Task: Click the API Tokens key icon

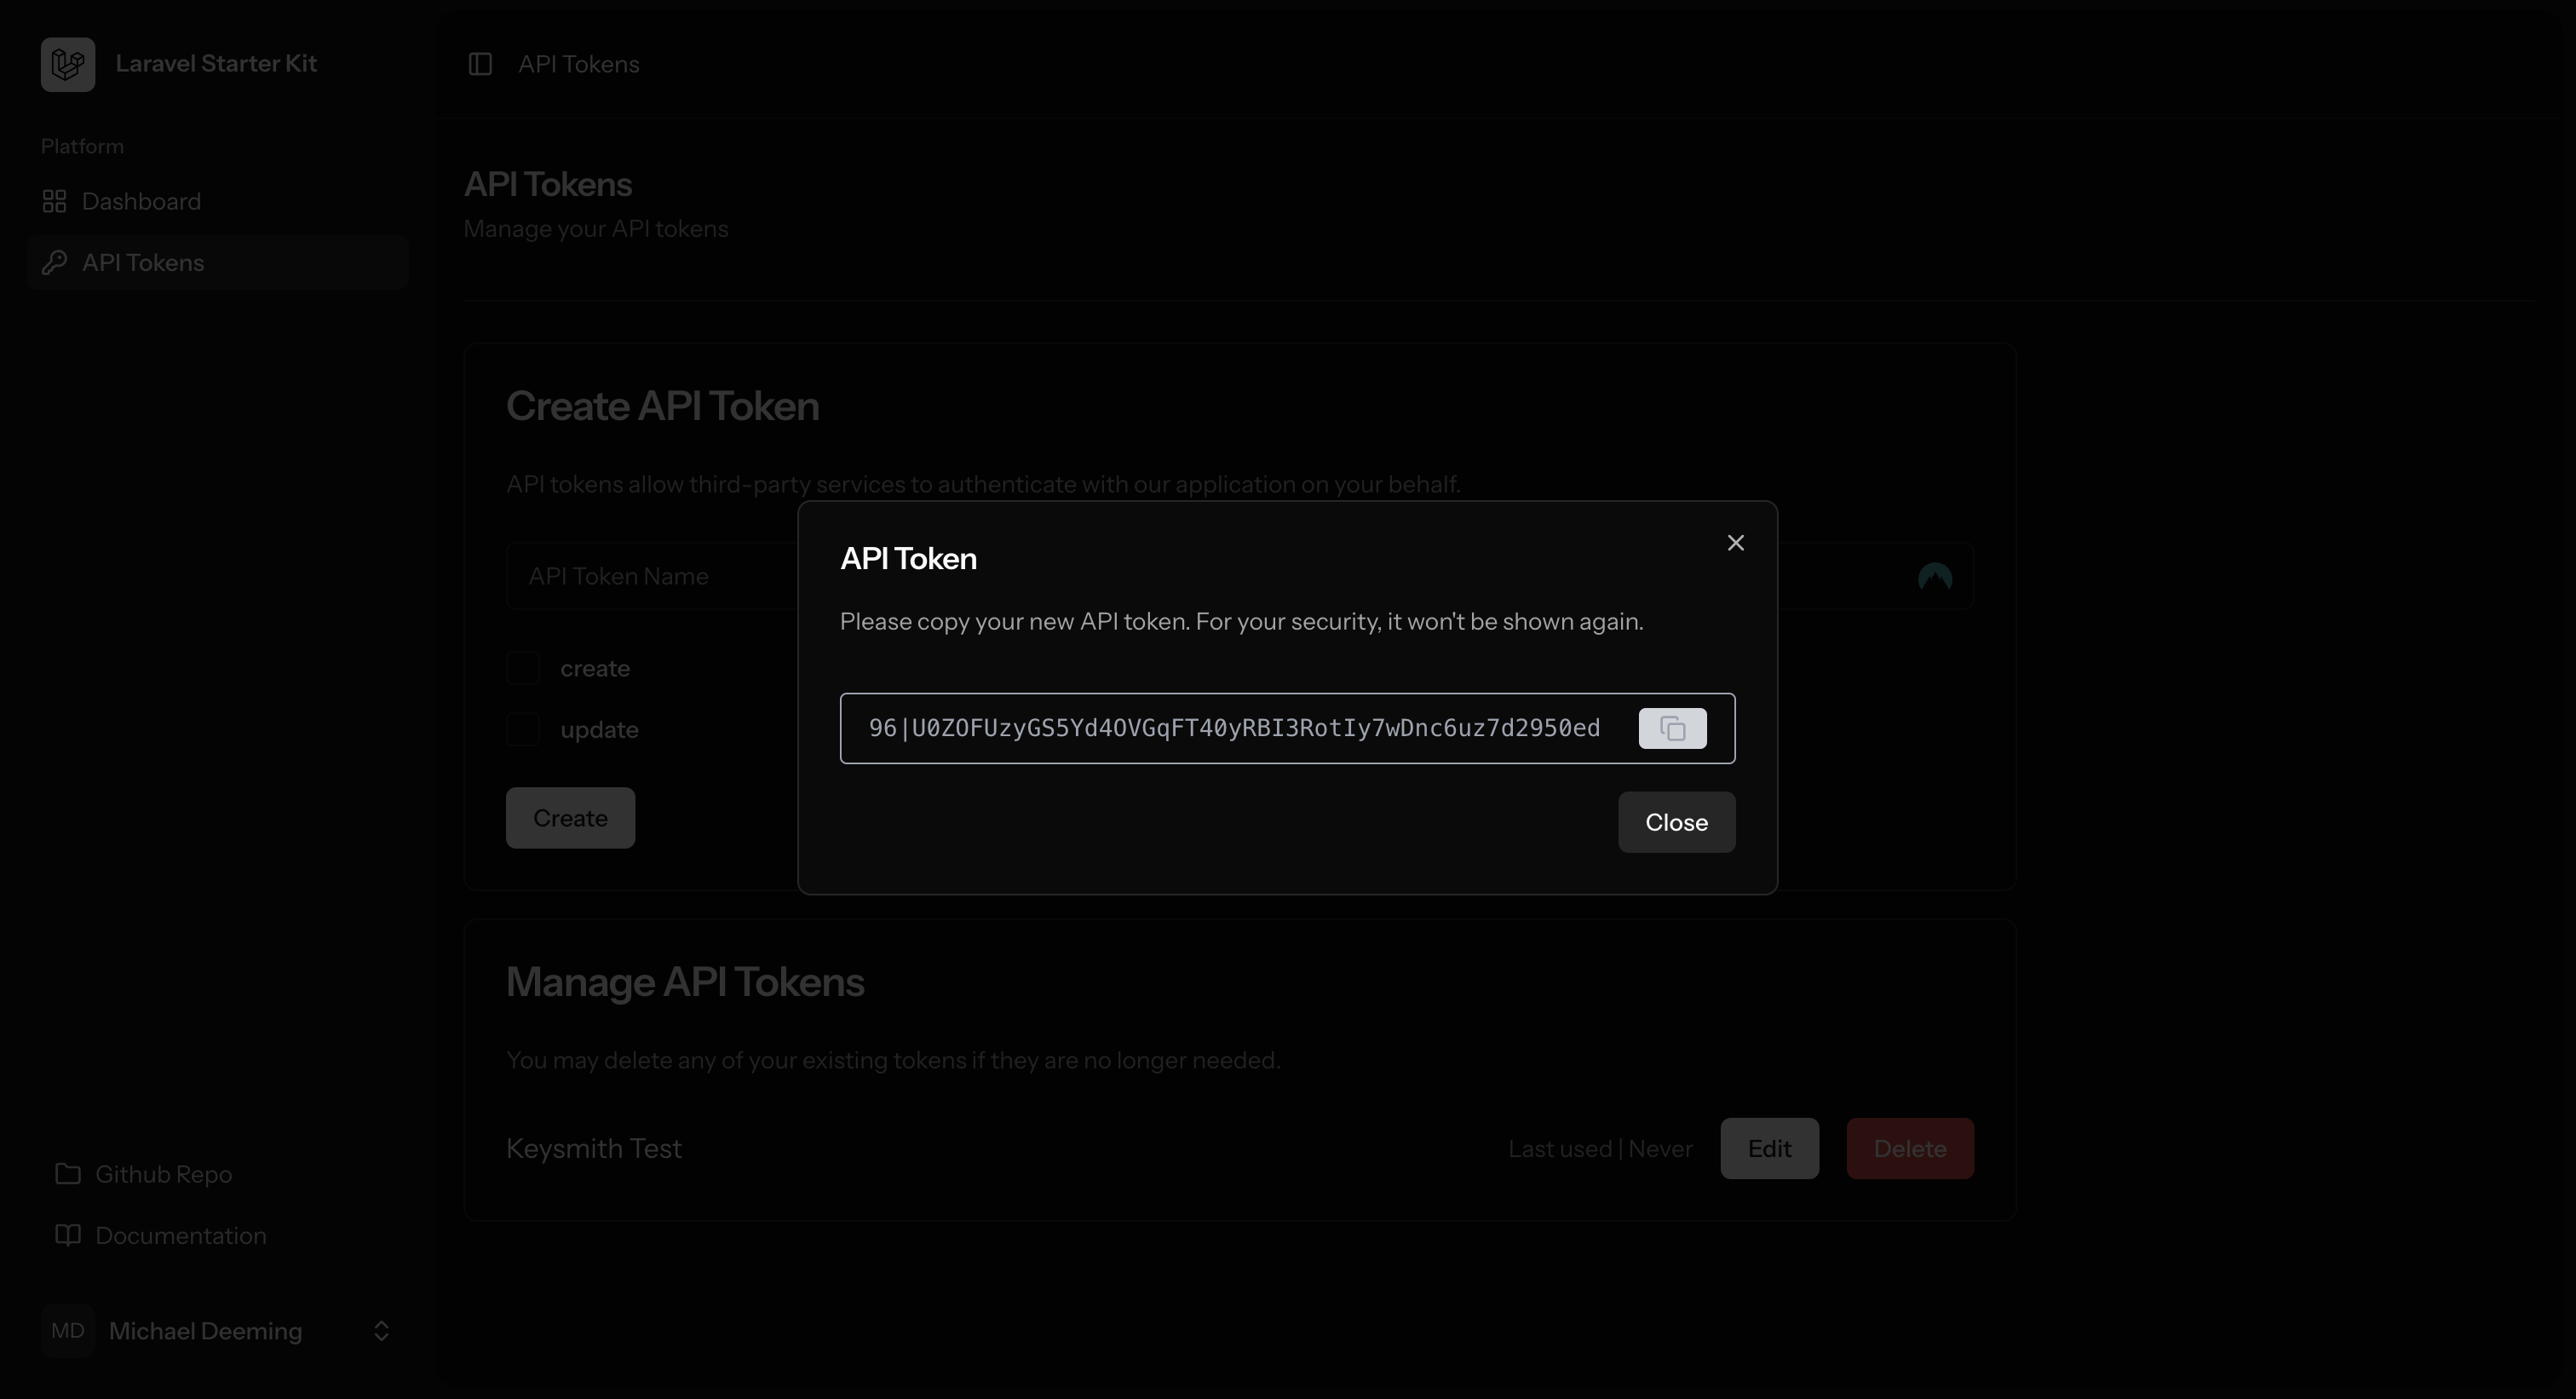Action: coord(54,263)
